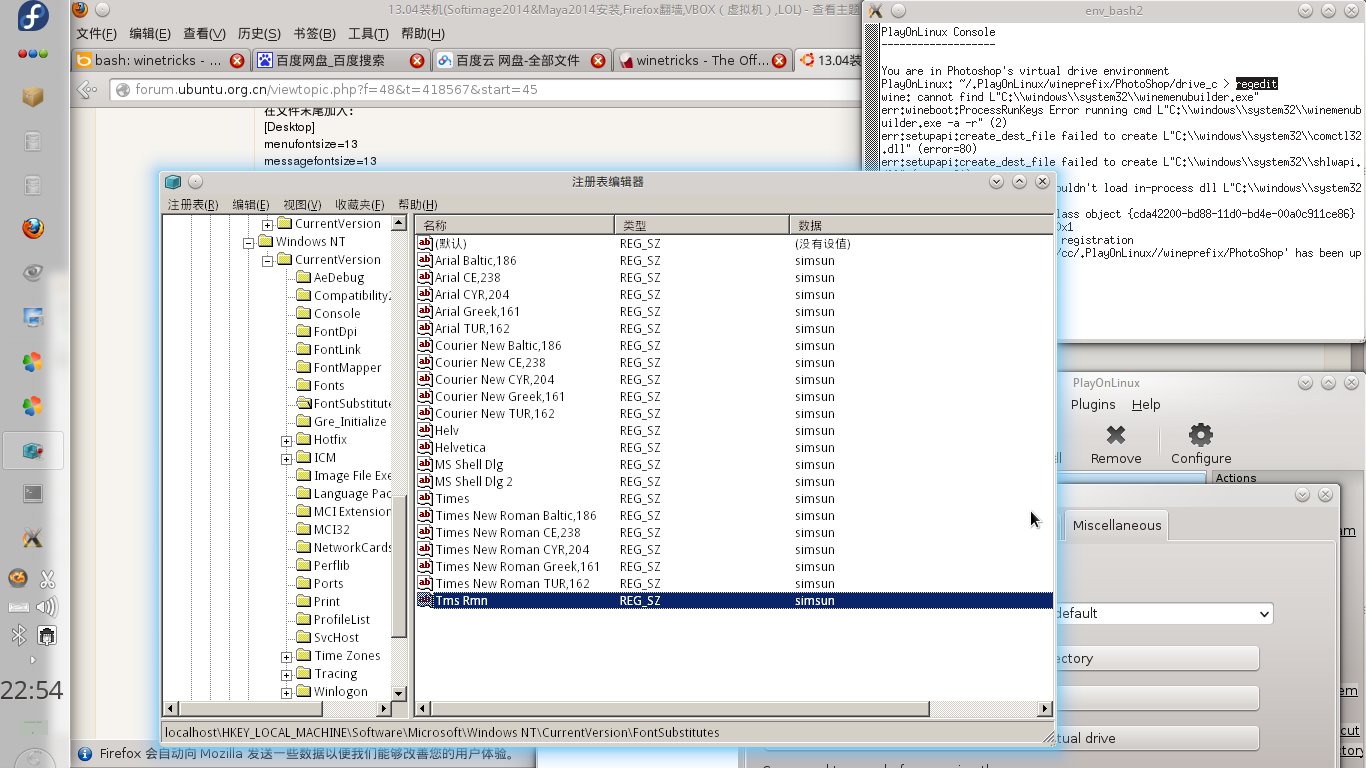Select the '(默认)' default value row
This screenshot has height=768, width=1366.
point(734,243)
